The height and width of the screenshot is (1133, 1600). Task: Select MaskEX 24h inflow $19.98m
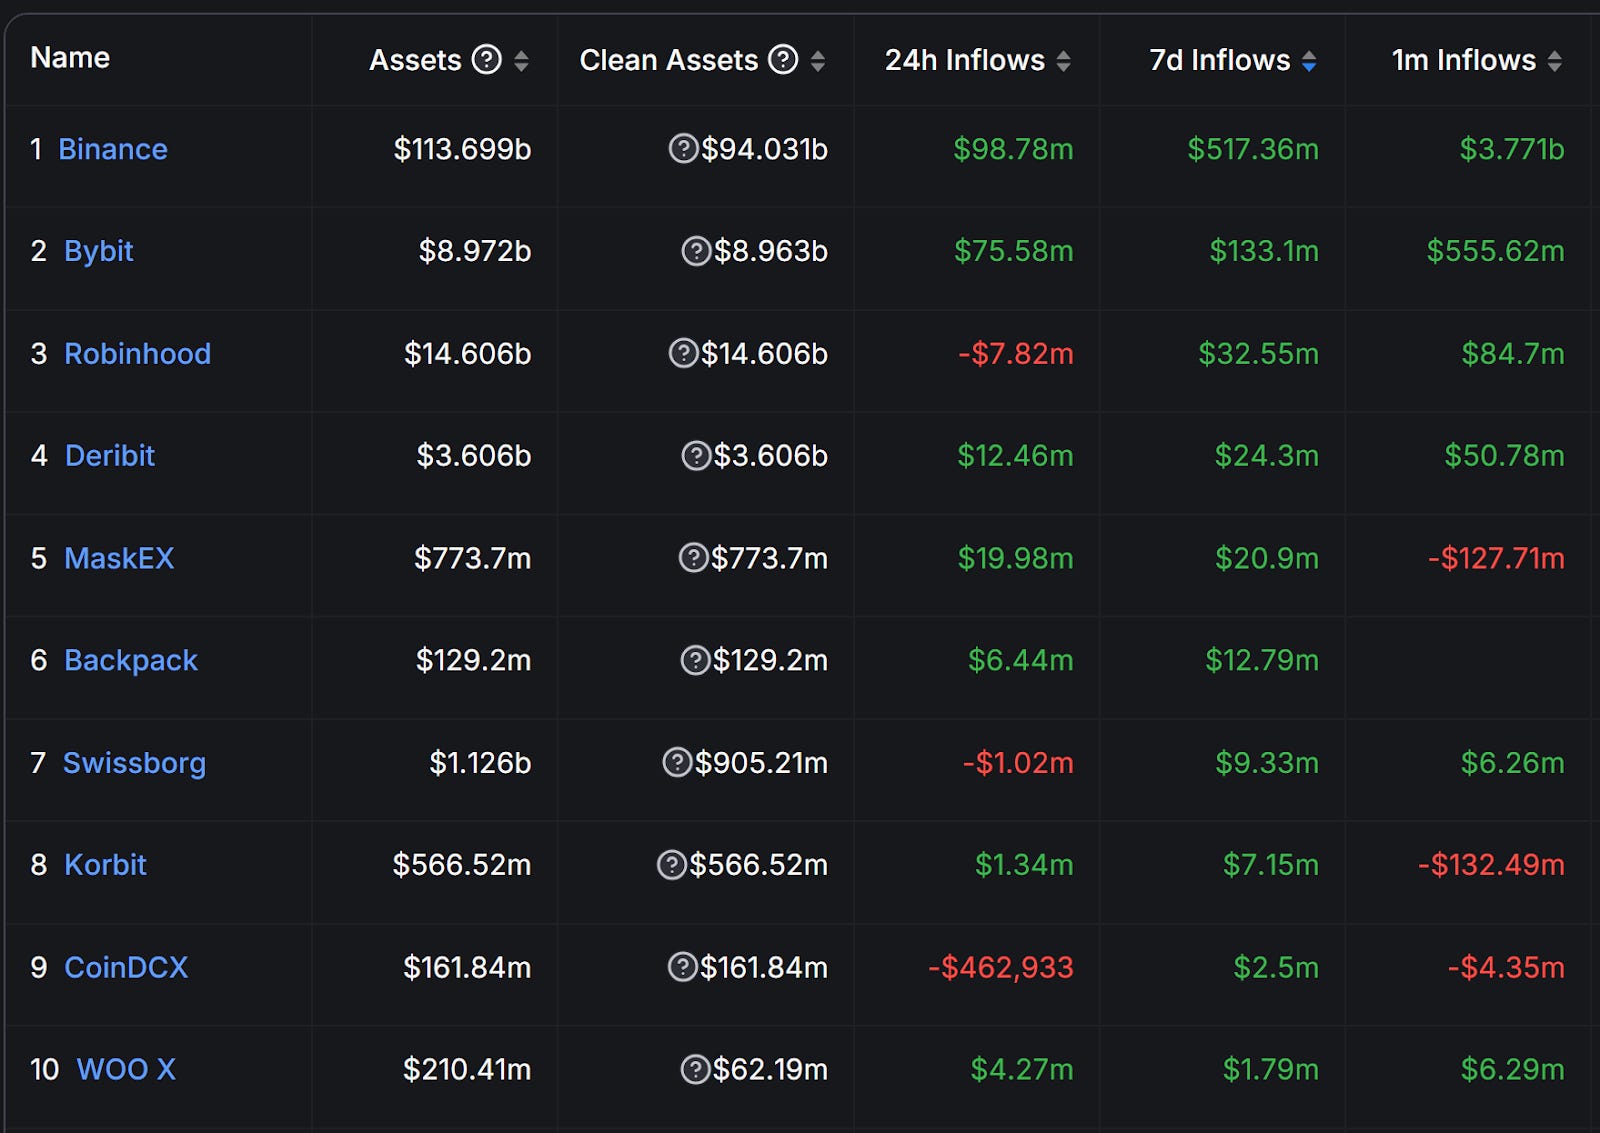(1016, 558)
